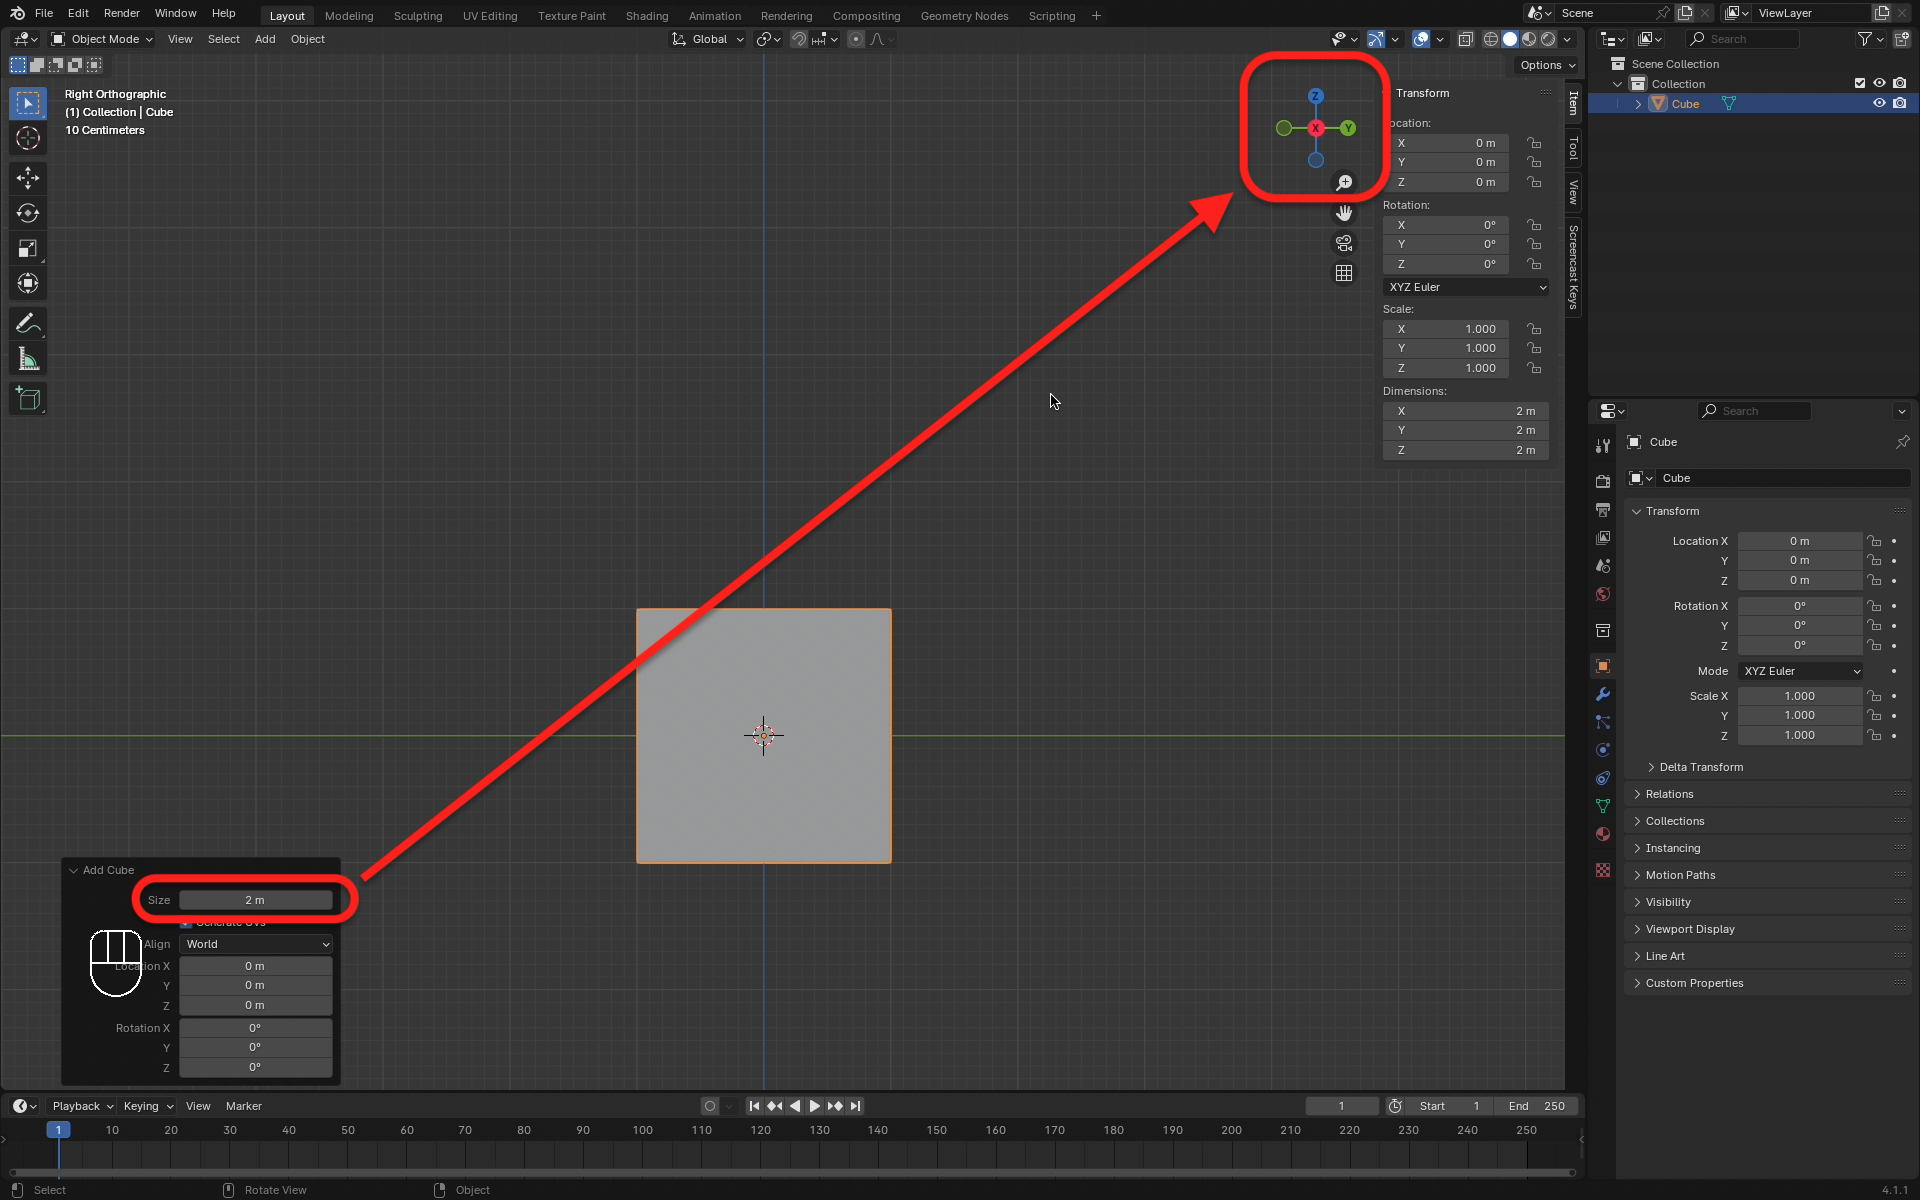This screenshot has width=1920, height=1200.
Task: Open the Scene properties tab
Action: tap(1603, 566)
